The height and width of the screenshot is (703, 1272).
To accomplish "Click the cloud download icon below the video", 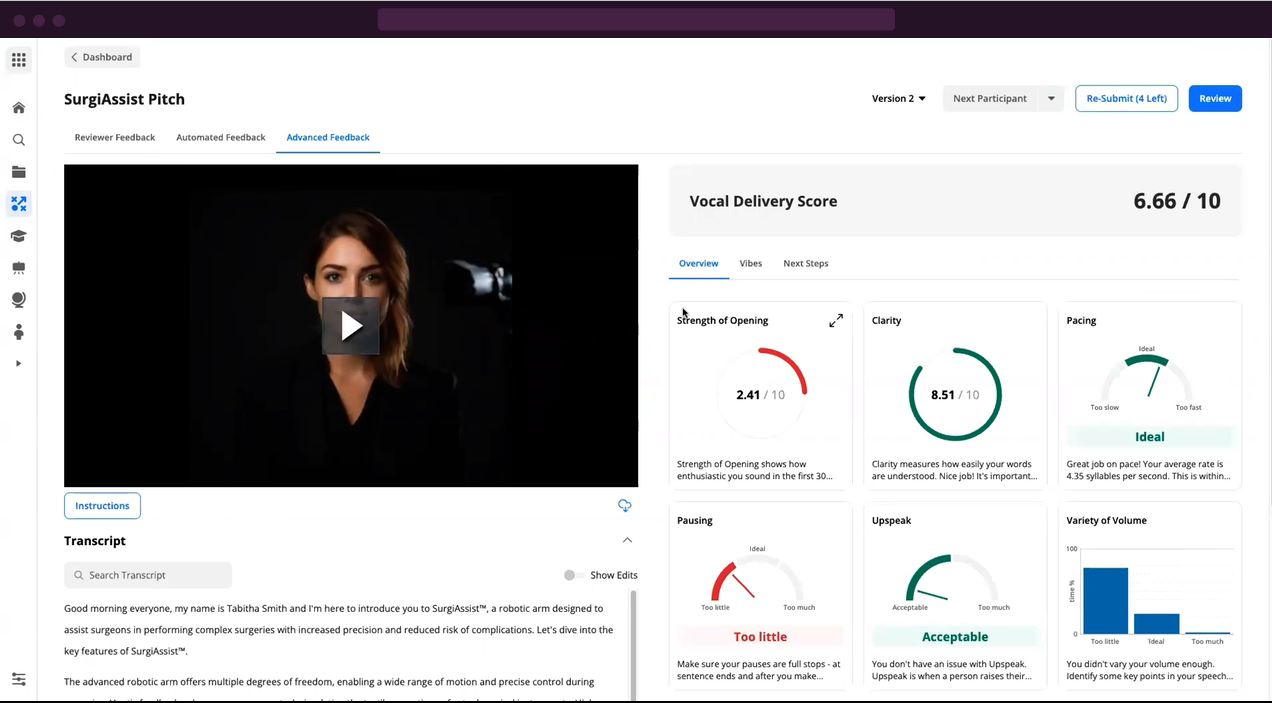I will click(x=624, y=505).
